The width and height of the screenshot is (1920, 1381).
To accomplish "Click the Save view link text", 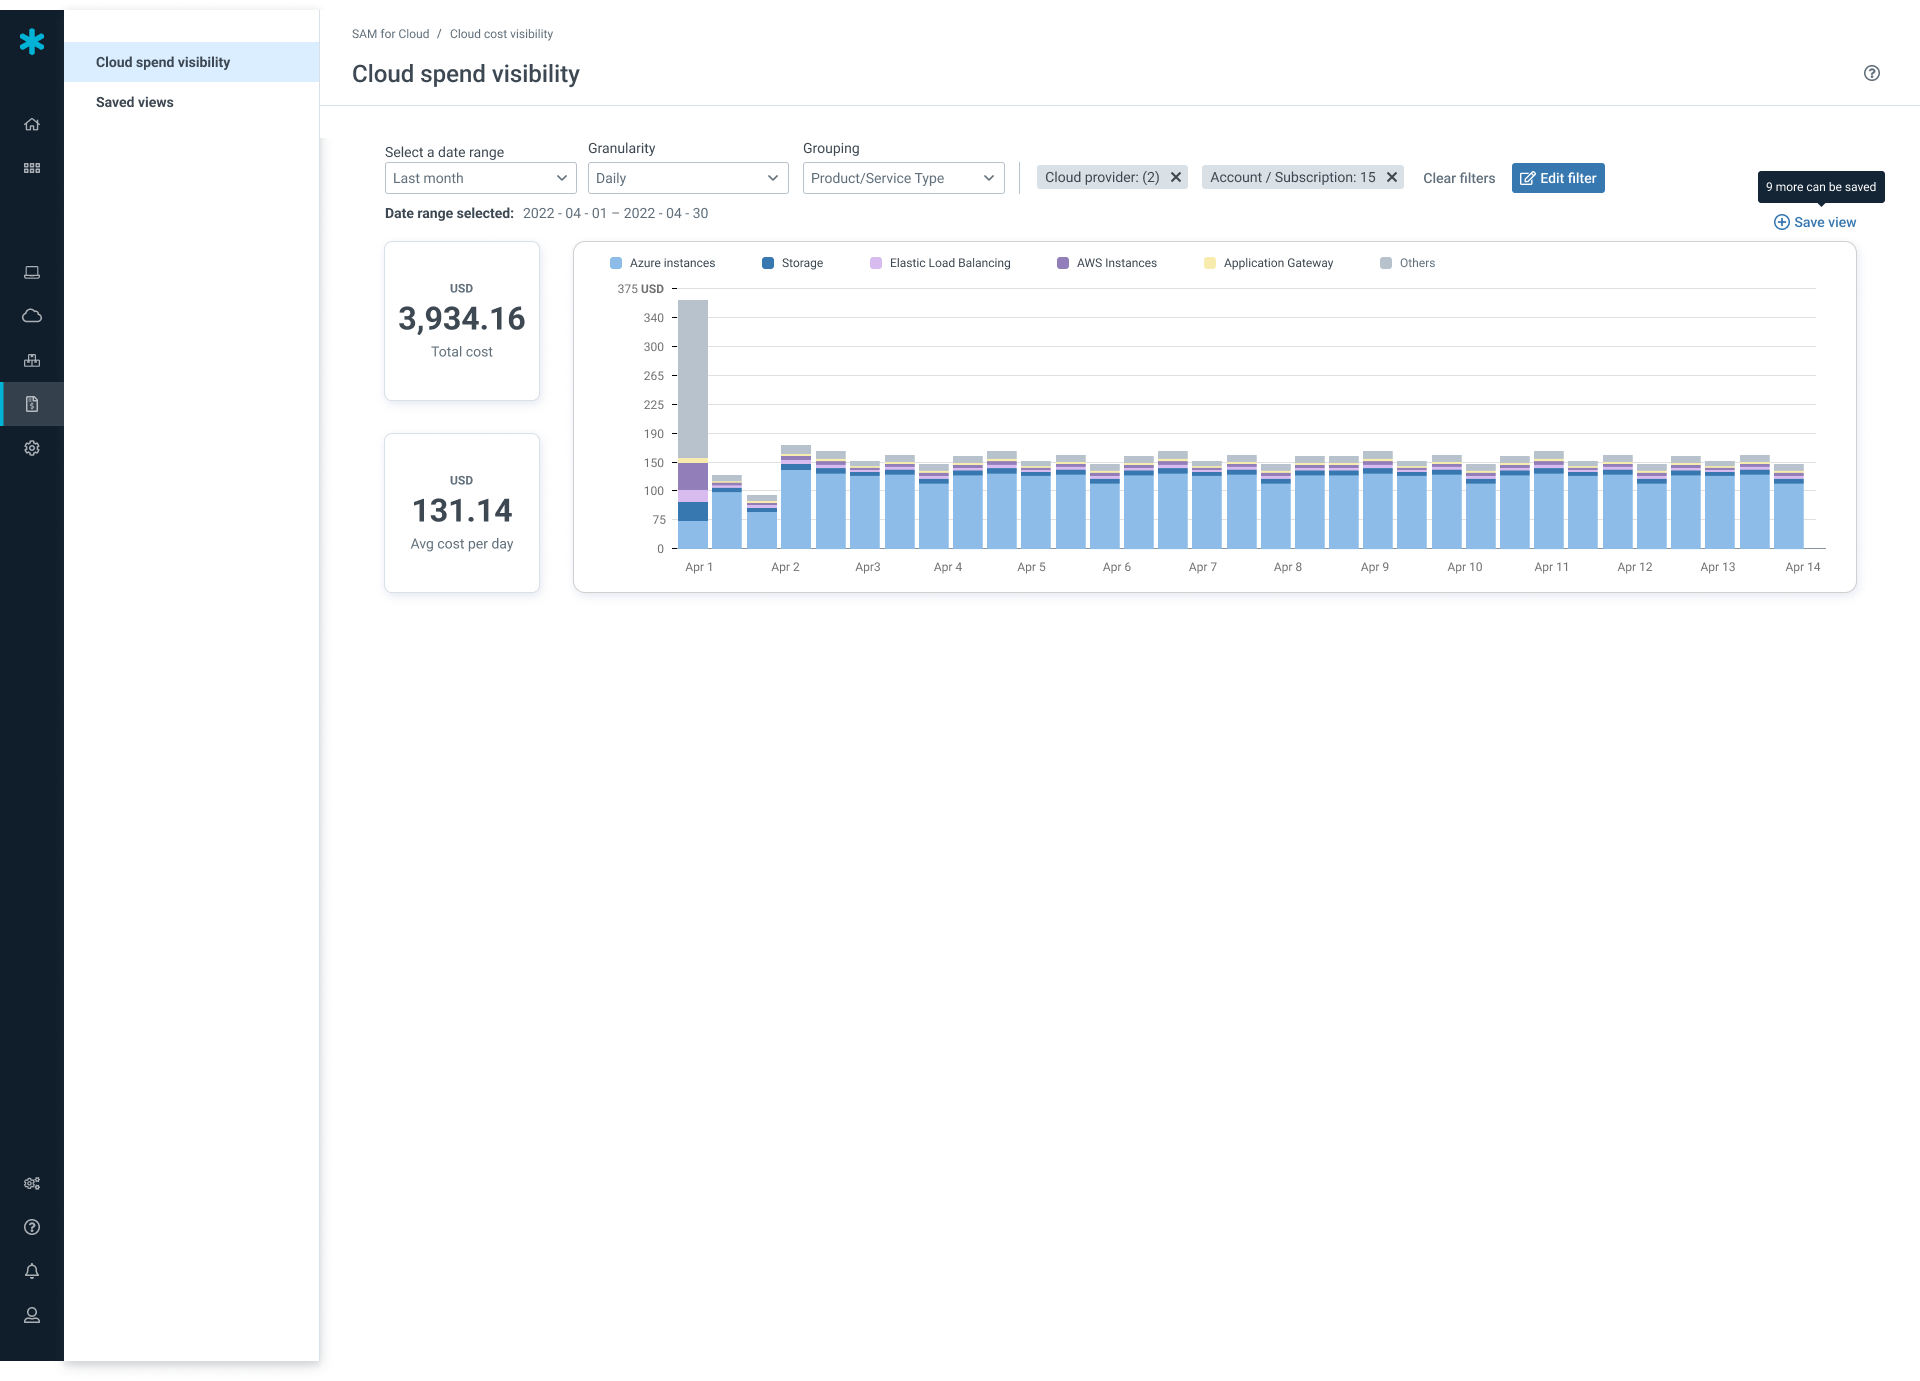I will 1825,222.
